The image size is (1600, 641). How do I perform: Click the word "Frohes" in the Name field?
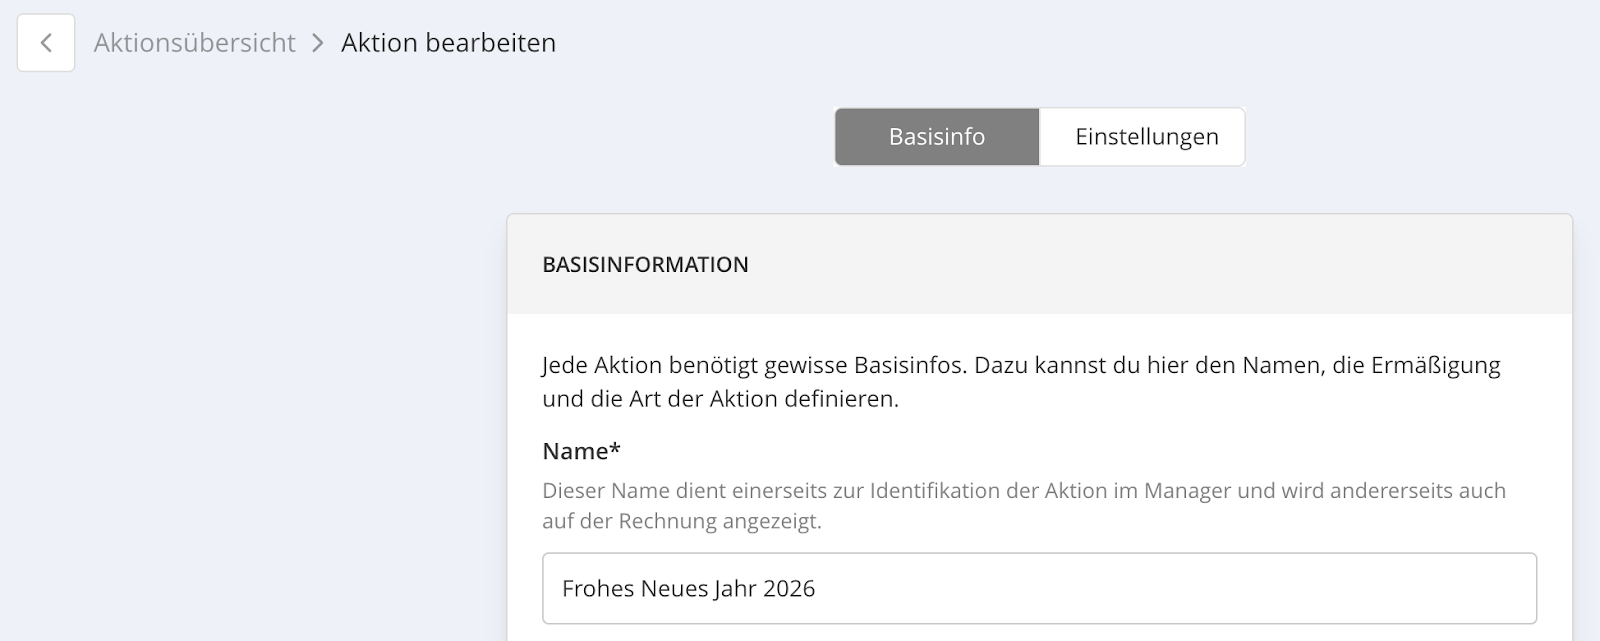tap(595, 589)
